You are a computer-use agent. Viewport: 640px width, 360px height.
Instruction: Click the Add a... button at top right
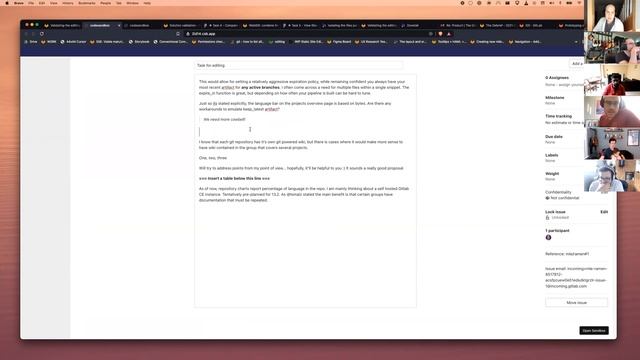(577, 64)
